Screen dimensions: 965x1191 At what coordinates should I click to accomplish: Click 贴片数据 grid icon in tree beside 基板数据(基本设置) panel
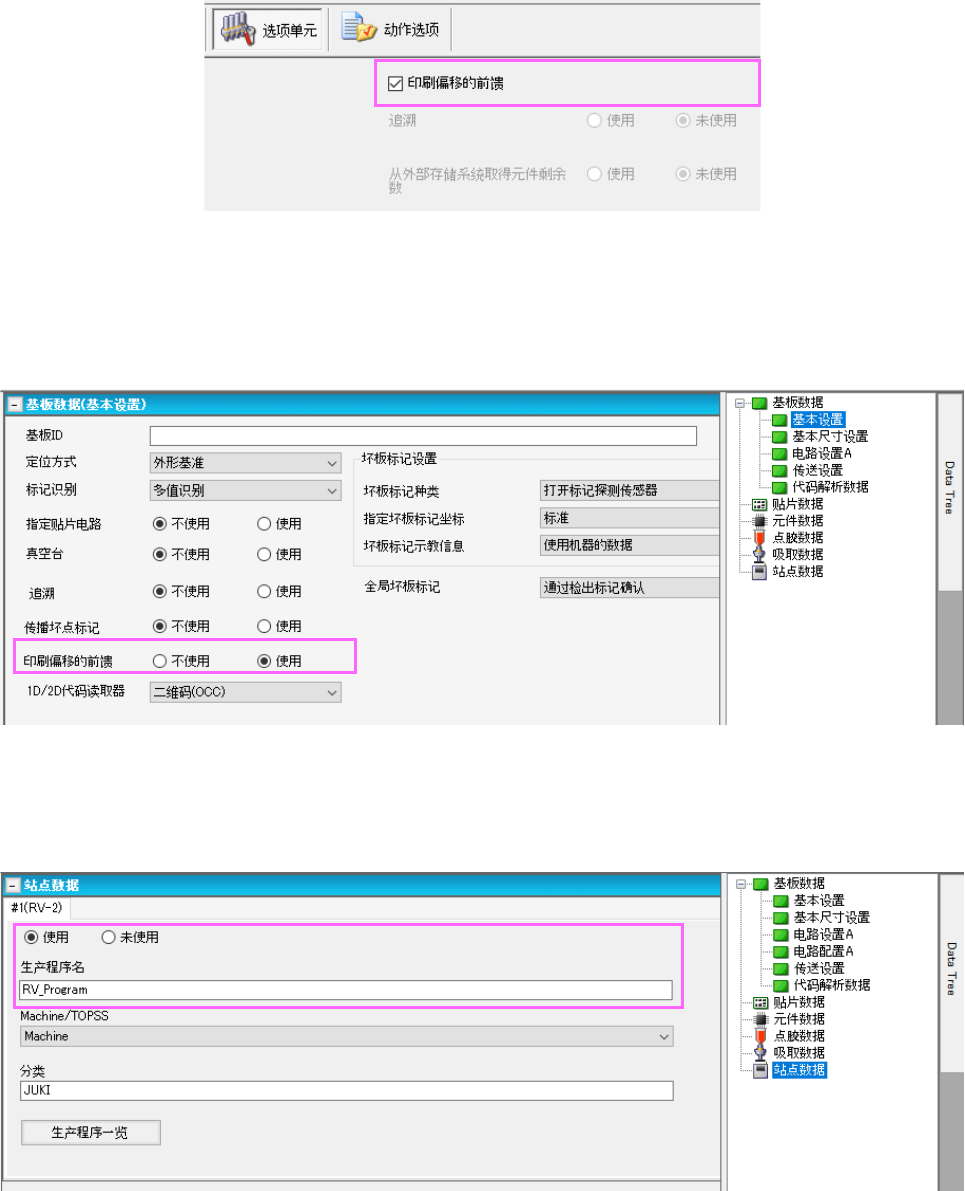point(759,504)
